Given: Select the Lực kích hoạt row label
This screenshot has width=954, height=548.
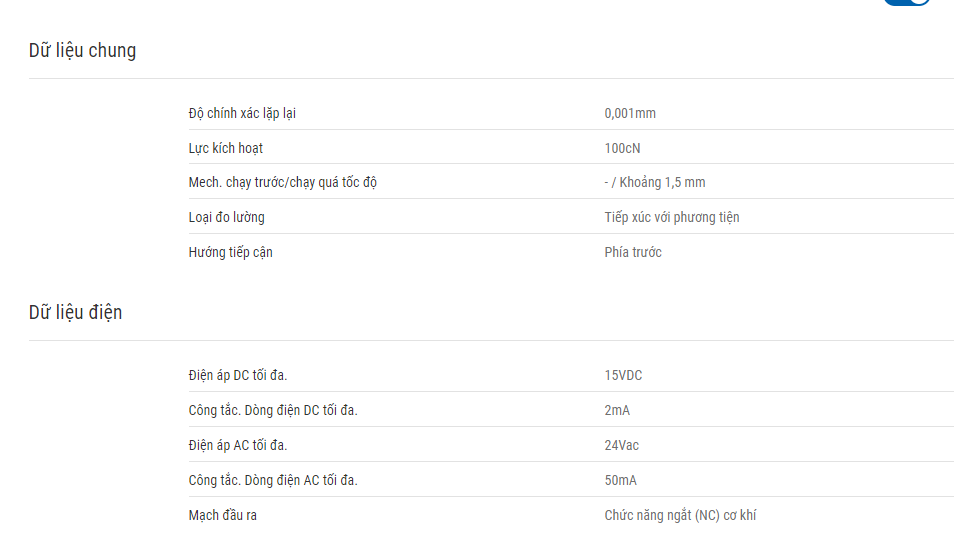Looking at the screenshot, I should pos(226,148).
